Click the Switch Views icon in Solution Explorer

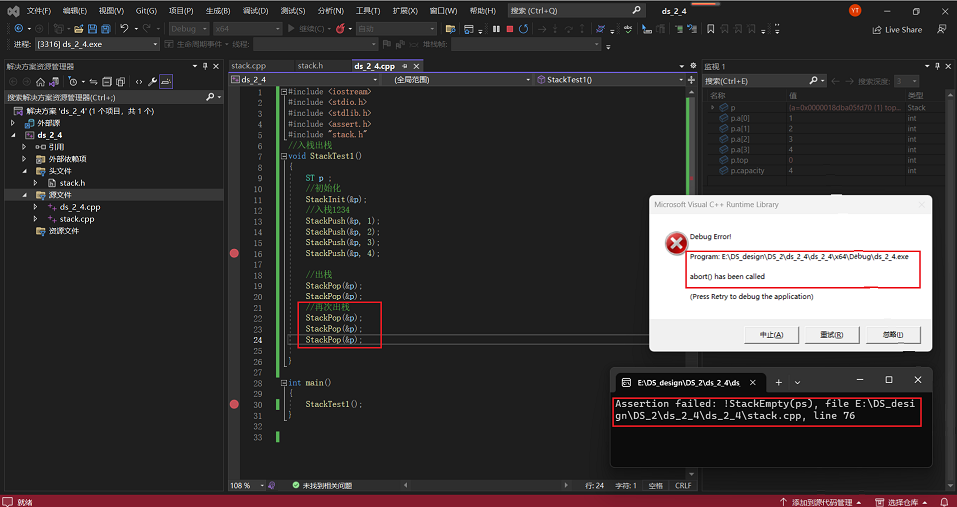(54, 82)
